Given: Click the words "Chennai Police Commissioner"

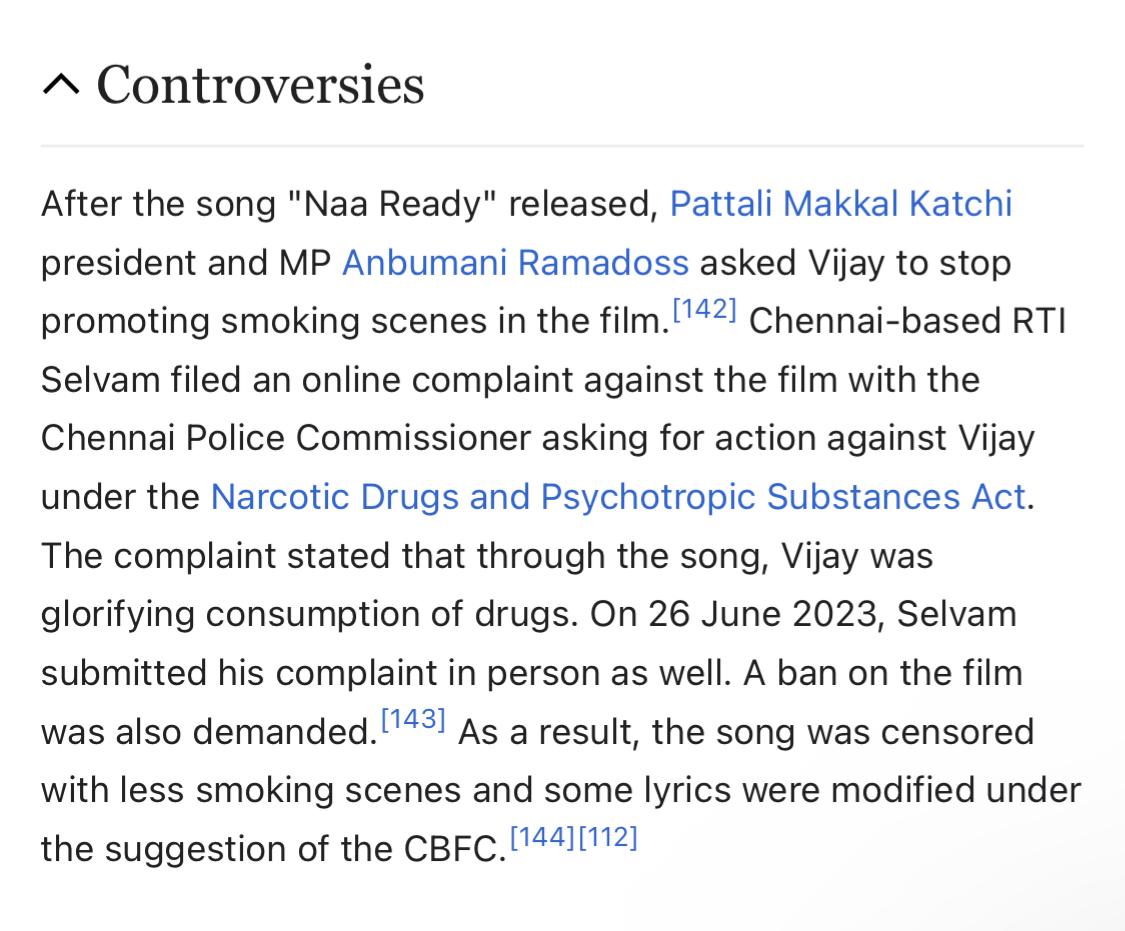Looking at the screenshot, I should coord(286,438).
